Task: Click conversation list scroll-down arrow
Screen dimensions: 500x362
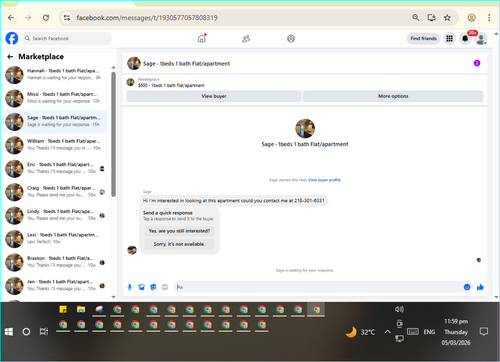Action: point(113,297)
